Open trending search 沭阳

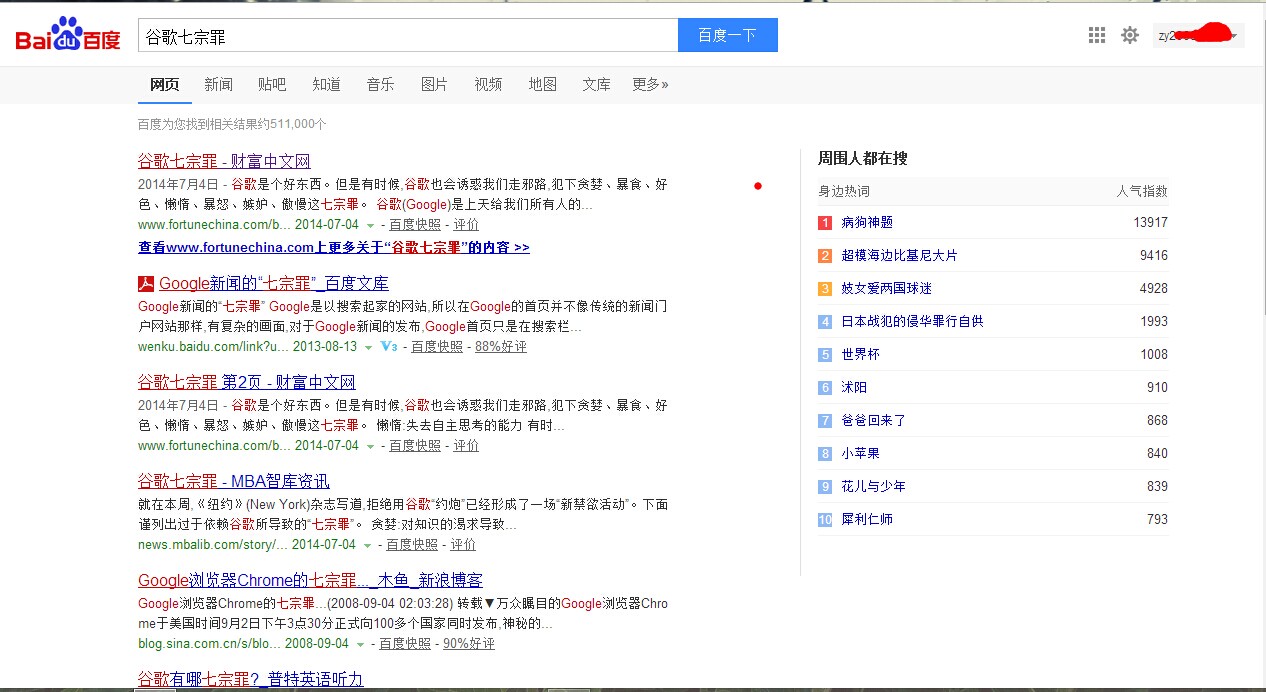point(854,387)
